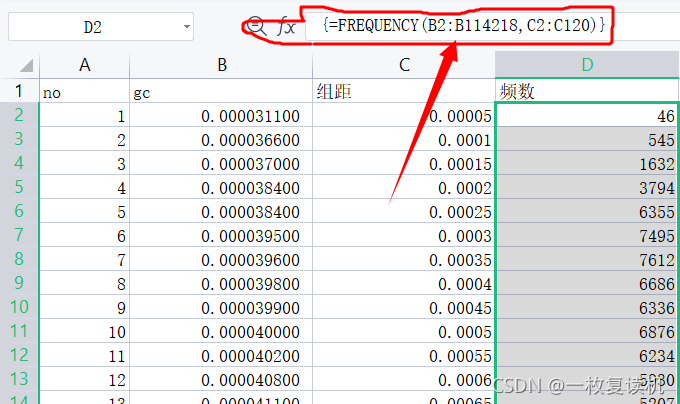This screenshot has height=404, width=680.
Task: Click cell with value 0.000039600
Action: point(221,259)
